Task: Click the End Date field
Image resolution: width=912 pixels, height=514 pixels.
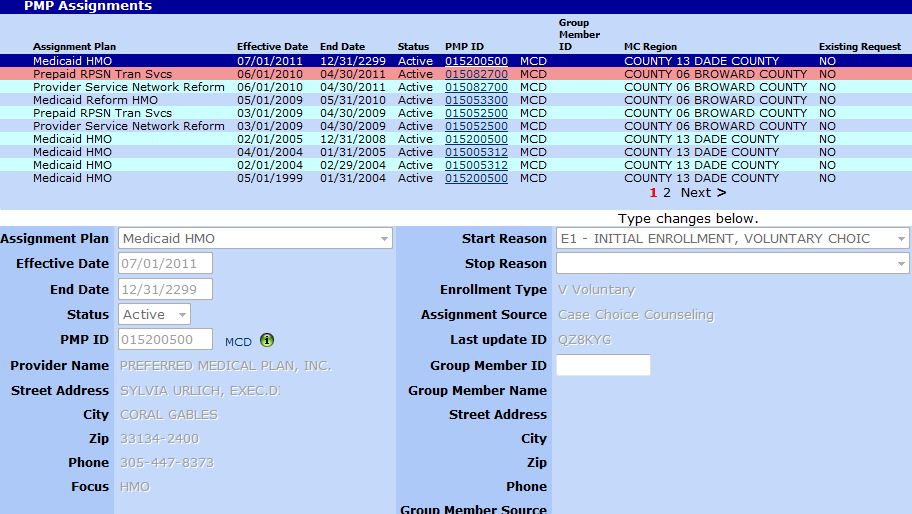Action: click(165, 289)
